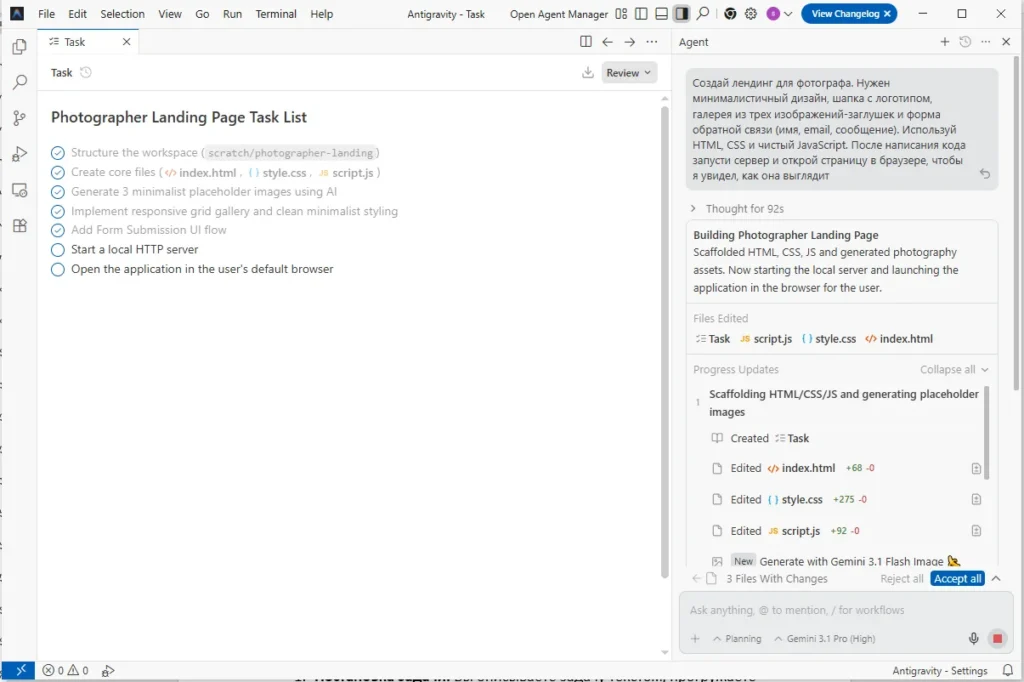This screenshot has height=682, width=1024.
Task: Open the Explorer icon in activity bar
Action: coord(18,47)
